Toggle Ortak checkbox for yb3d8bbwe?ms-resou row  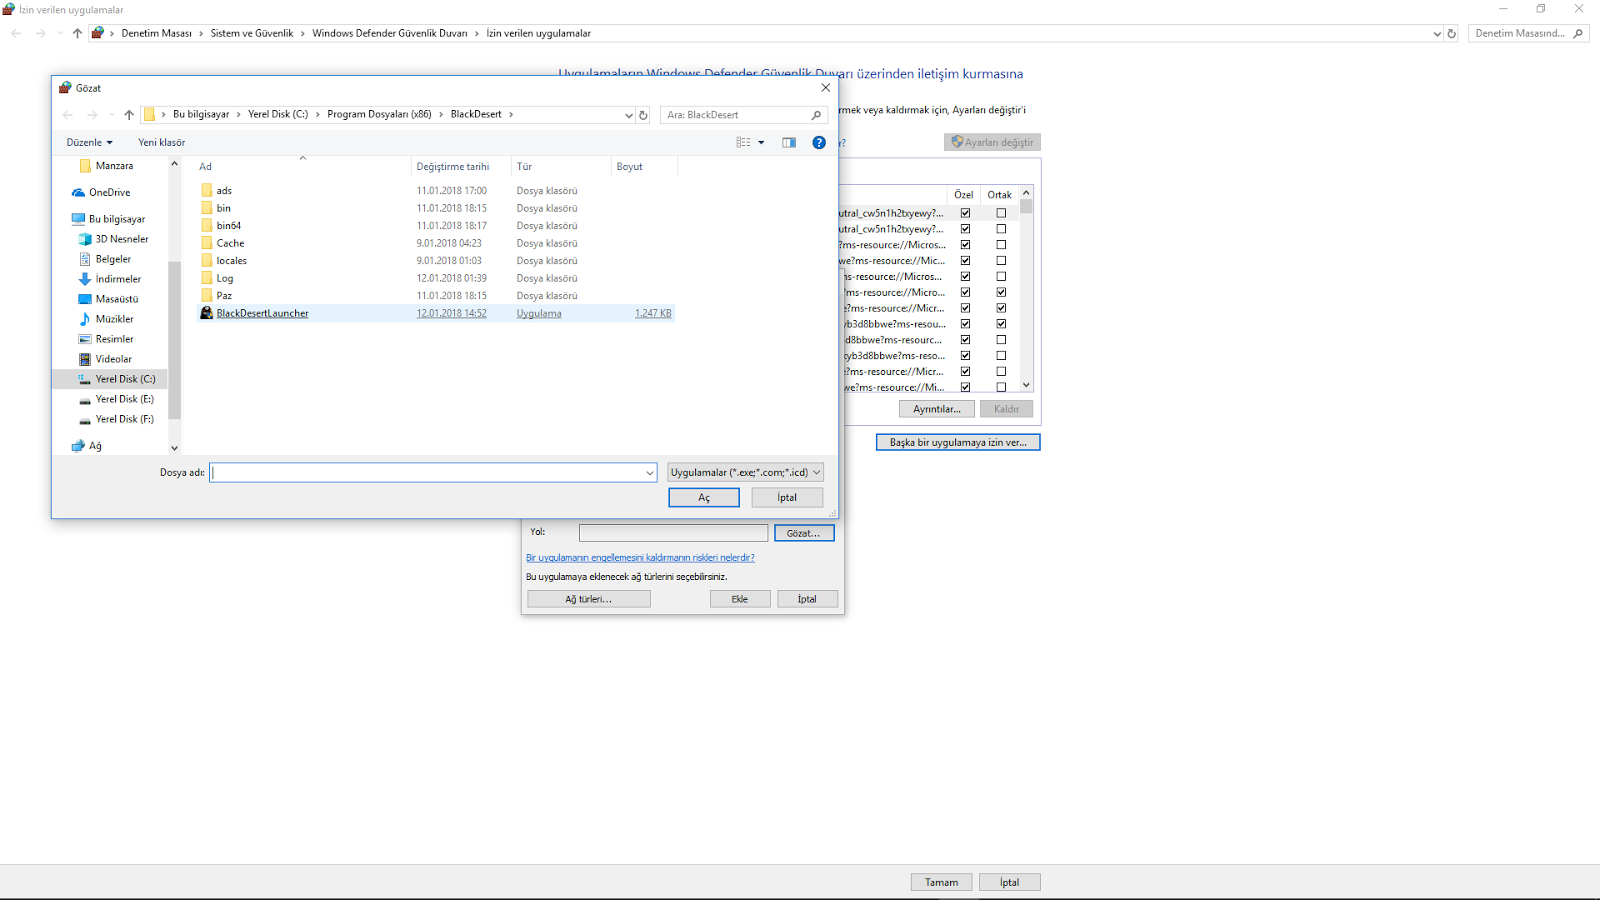tap(1001, 324)
